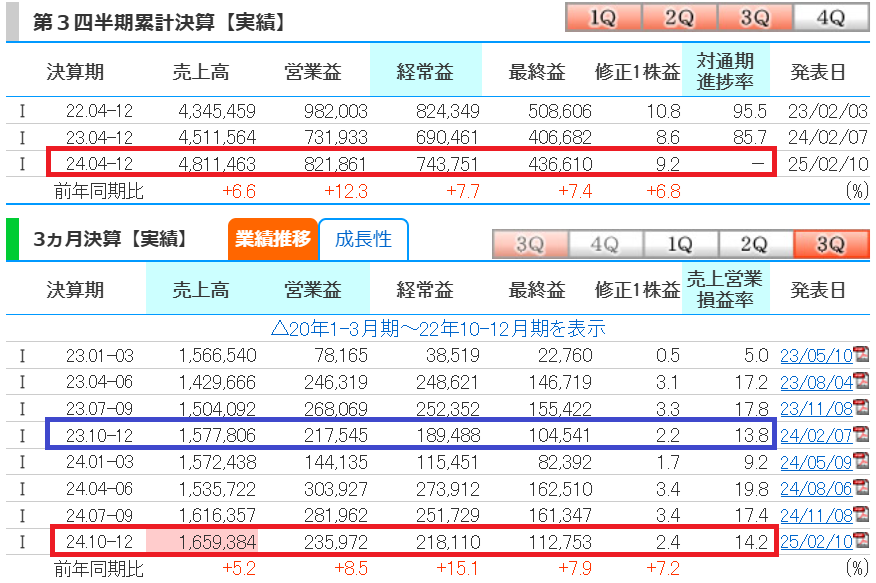
Task: Click highlighted 経常益 header in cumulative table
Action: [425, 71]
